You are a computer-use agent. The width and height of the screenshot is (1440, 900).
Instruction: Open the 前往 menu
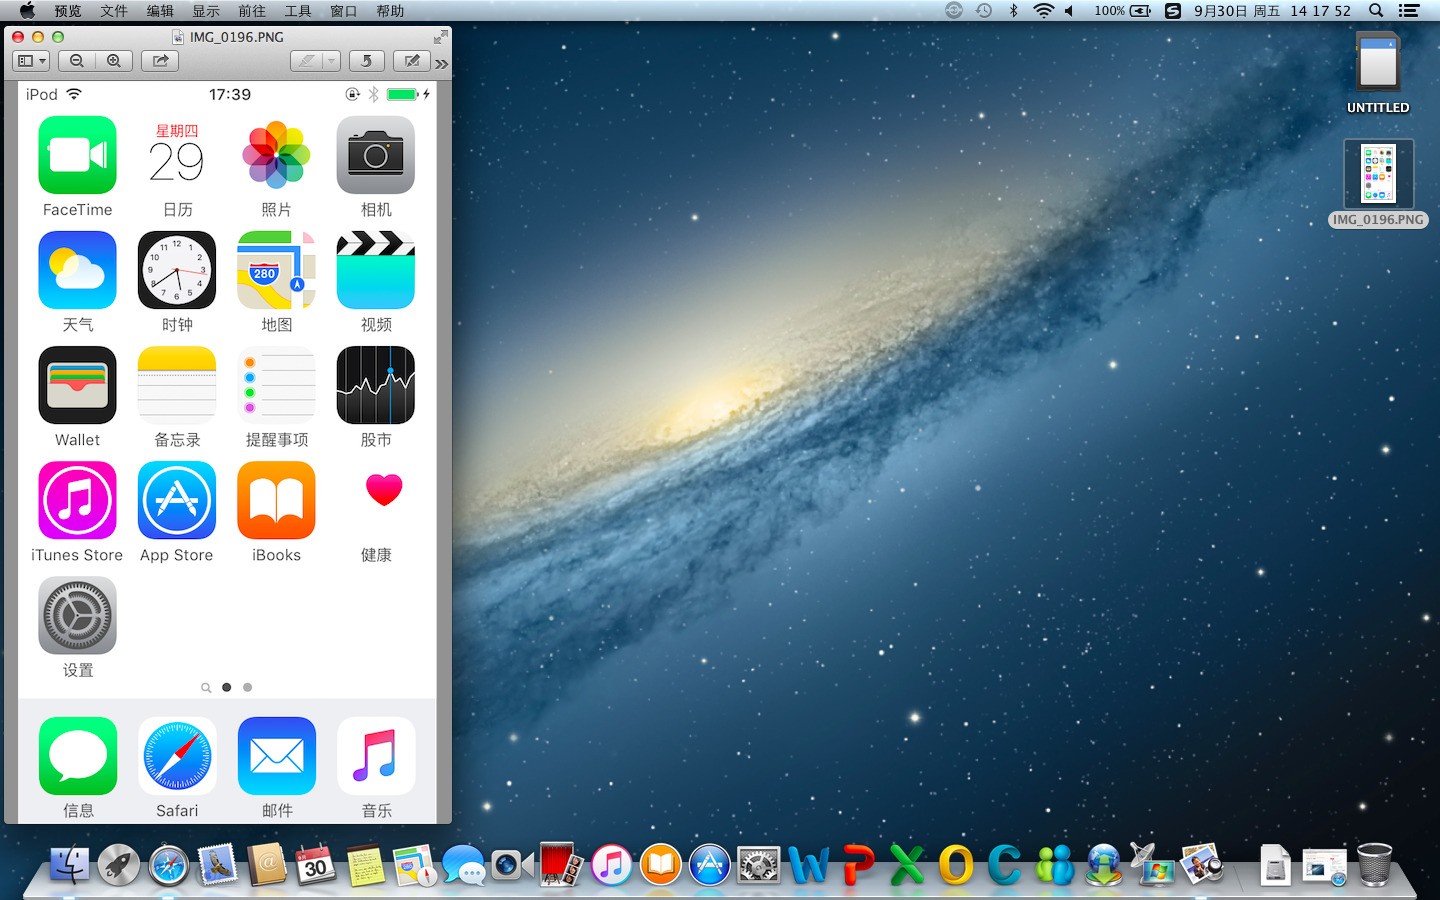tap(252, 11)
